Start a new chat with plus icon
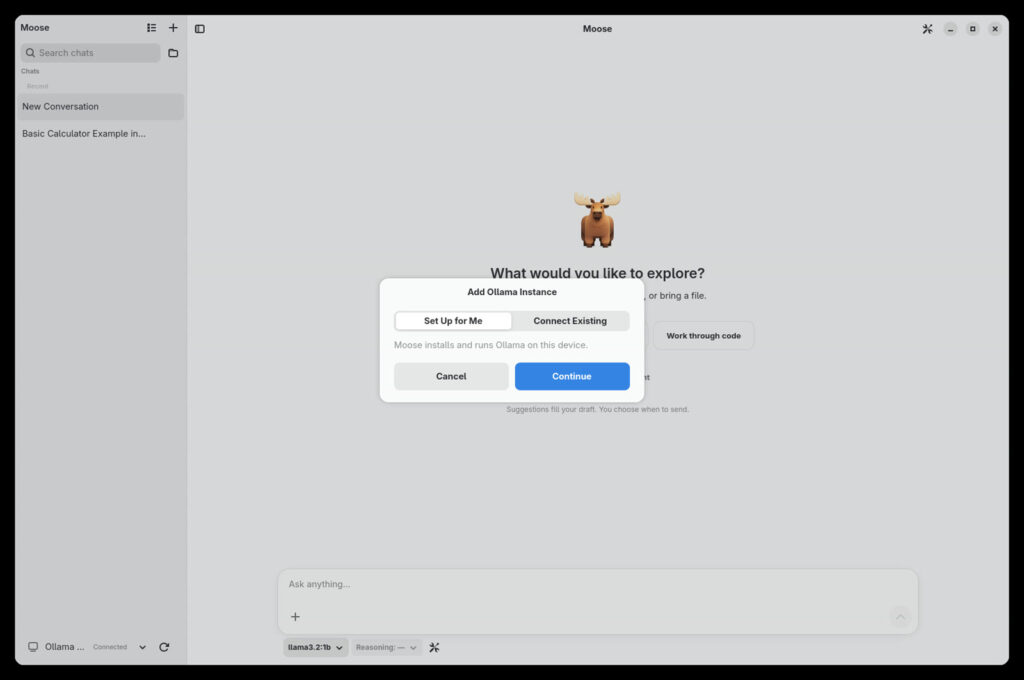 click(173, 27)
